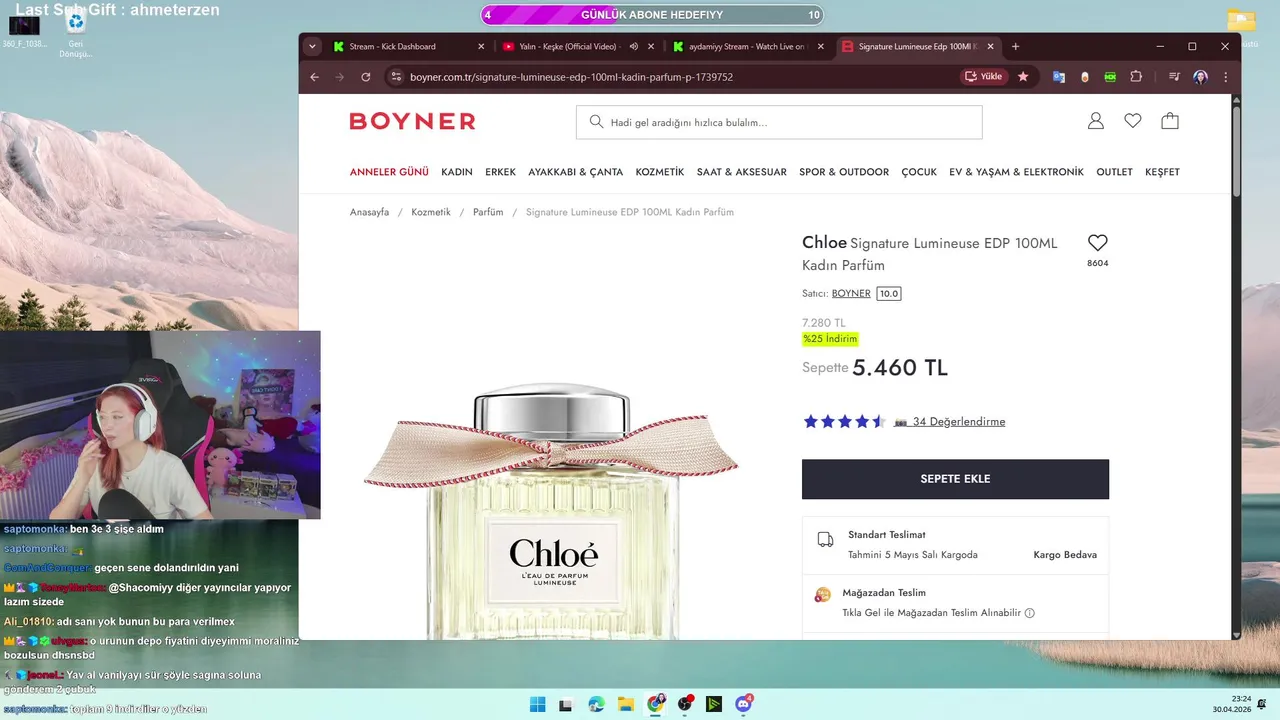
Task: Add Chloe perfume to favorites with heart icon
Action: pyautogui.click(x=1098, y=243)
